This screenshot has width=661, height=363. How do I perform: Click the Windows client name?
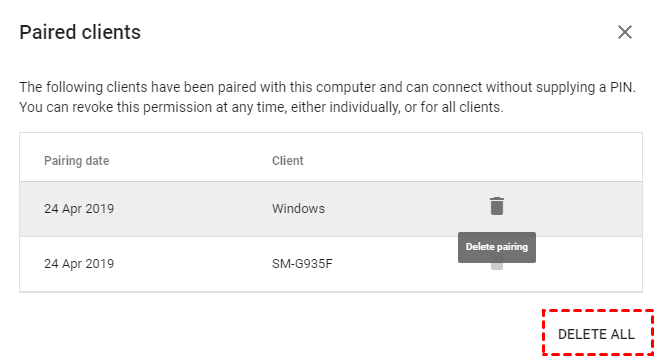(x=298, y=209)
